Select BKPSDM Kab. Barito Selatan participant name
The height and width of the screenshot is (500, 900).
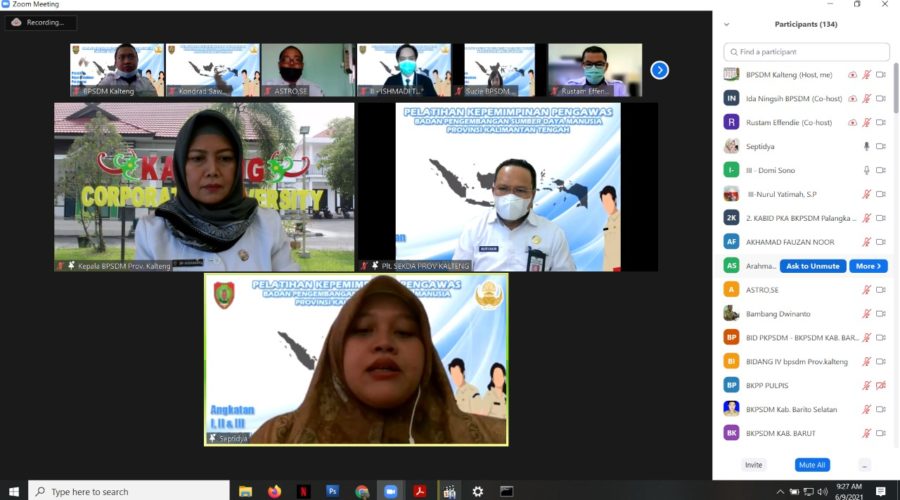pos(792,409)
